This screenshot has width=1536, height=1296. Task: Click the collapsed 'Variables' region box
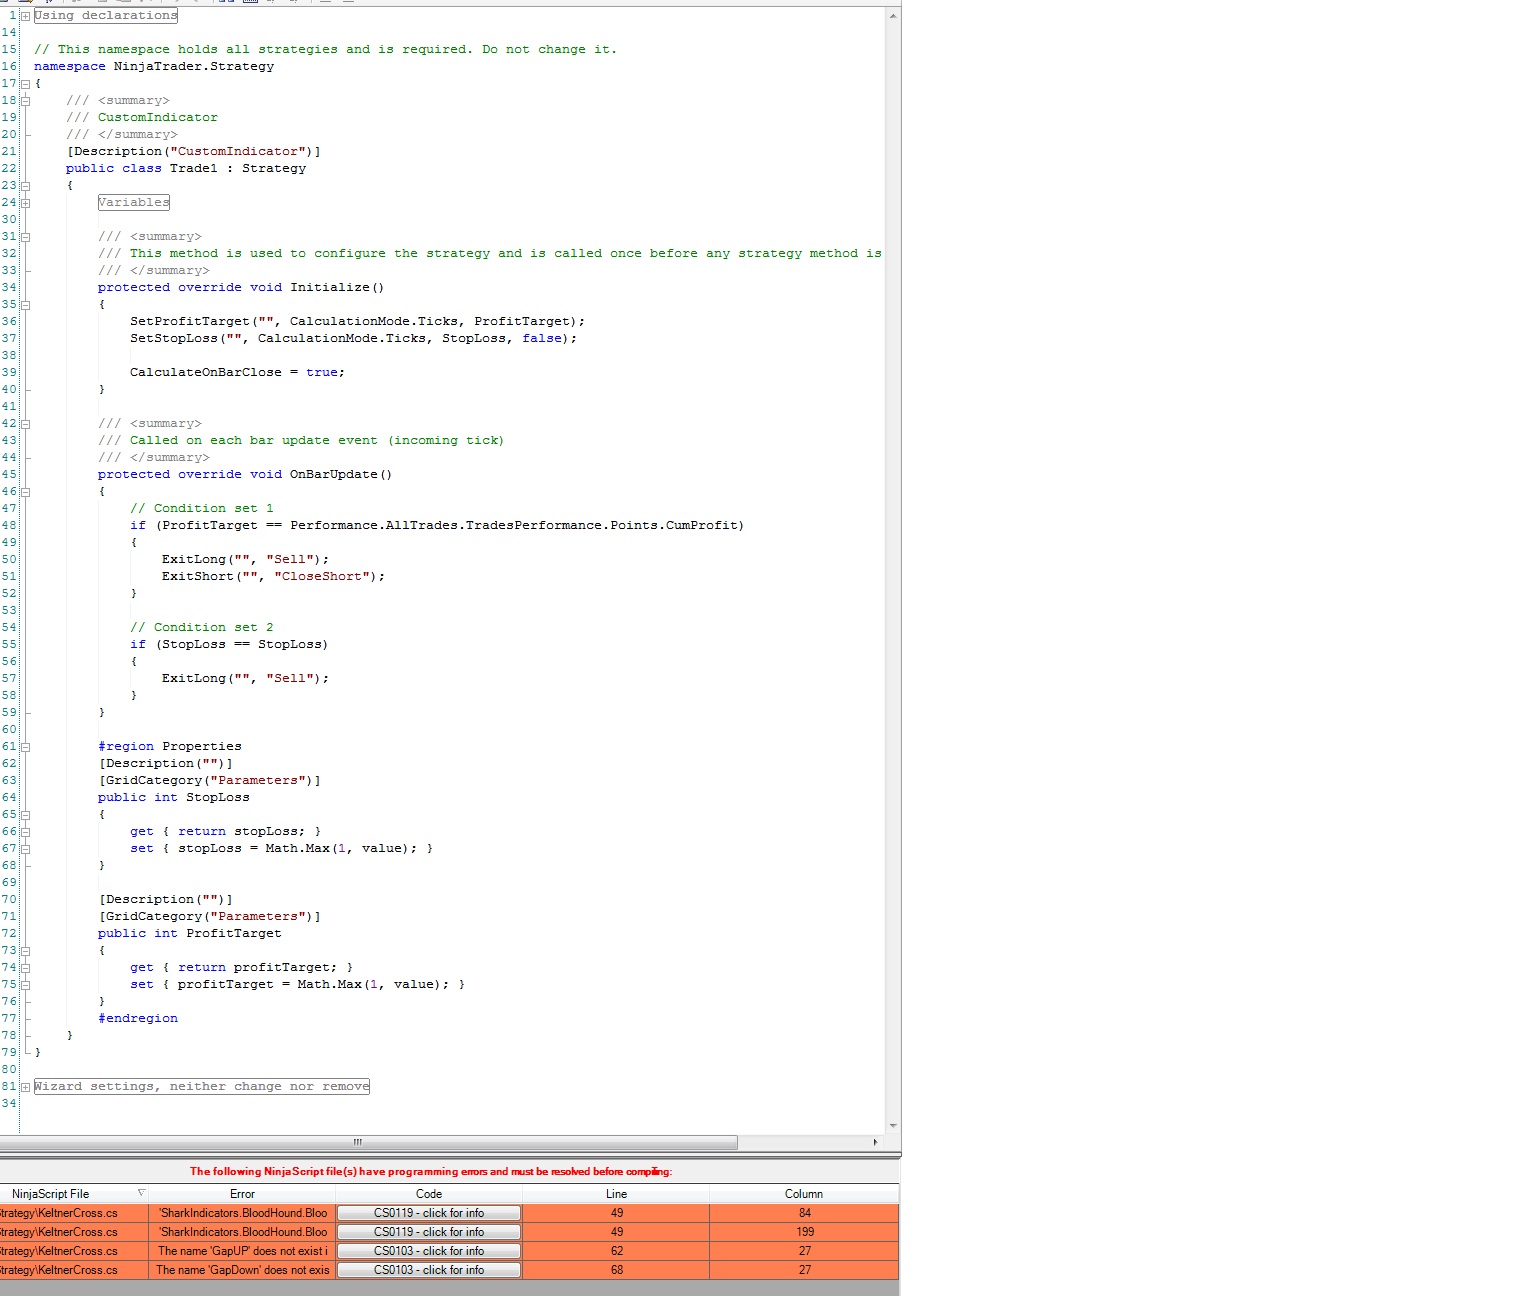(134, 203)
